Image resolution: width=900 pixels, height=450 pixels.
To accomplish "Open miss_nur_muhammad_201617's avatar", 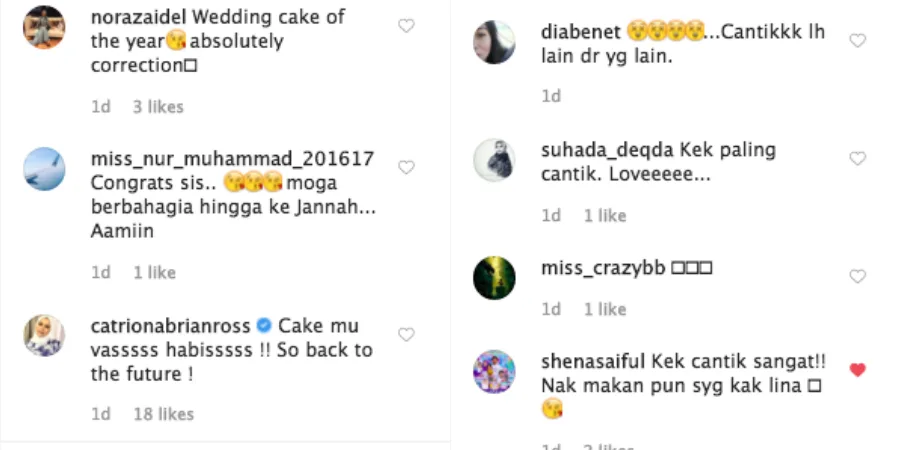I will 44,169.
